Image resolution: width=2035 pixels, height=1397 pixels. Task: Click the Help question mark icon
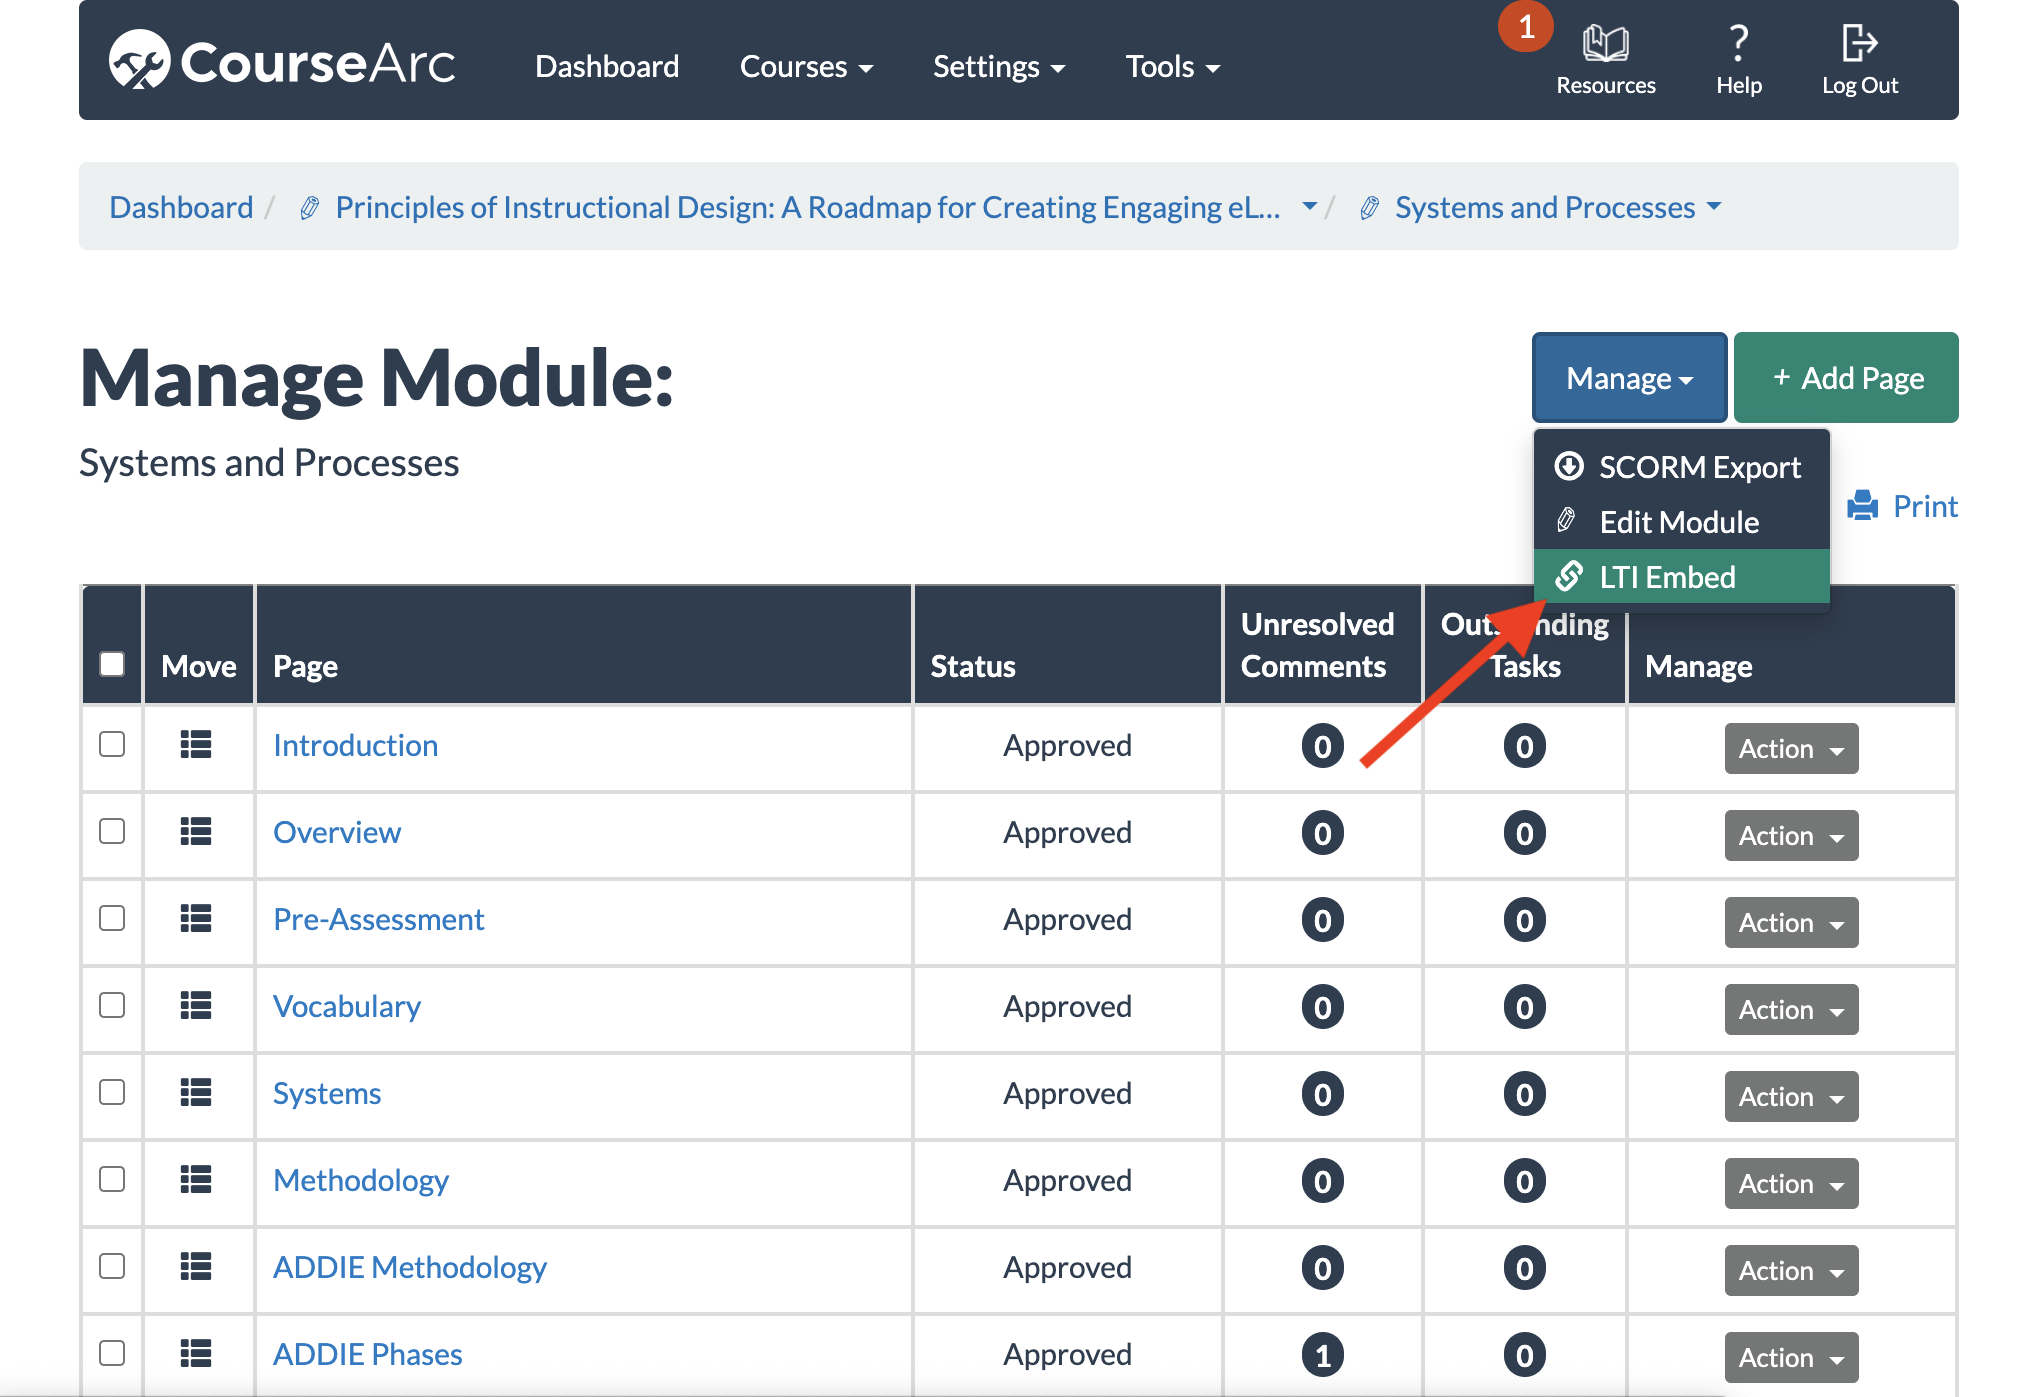coord(1738,44)
